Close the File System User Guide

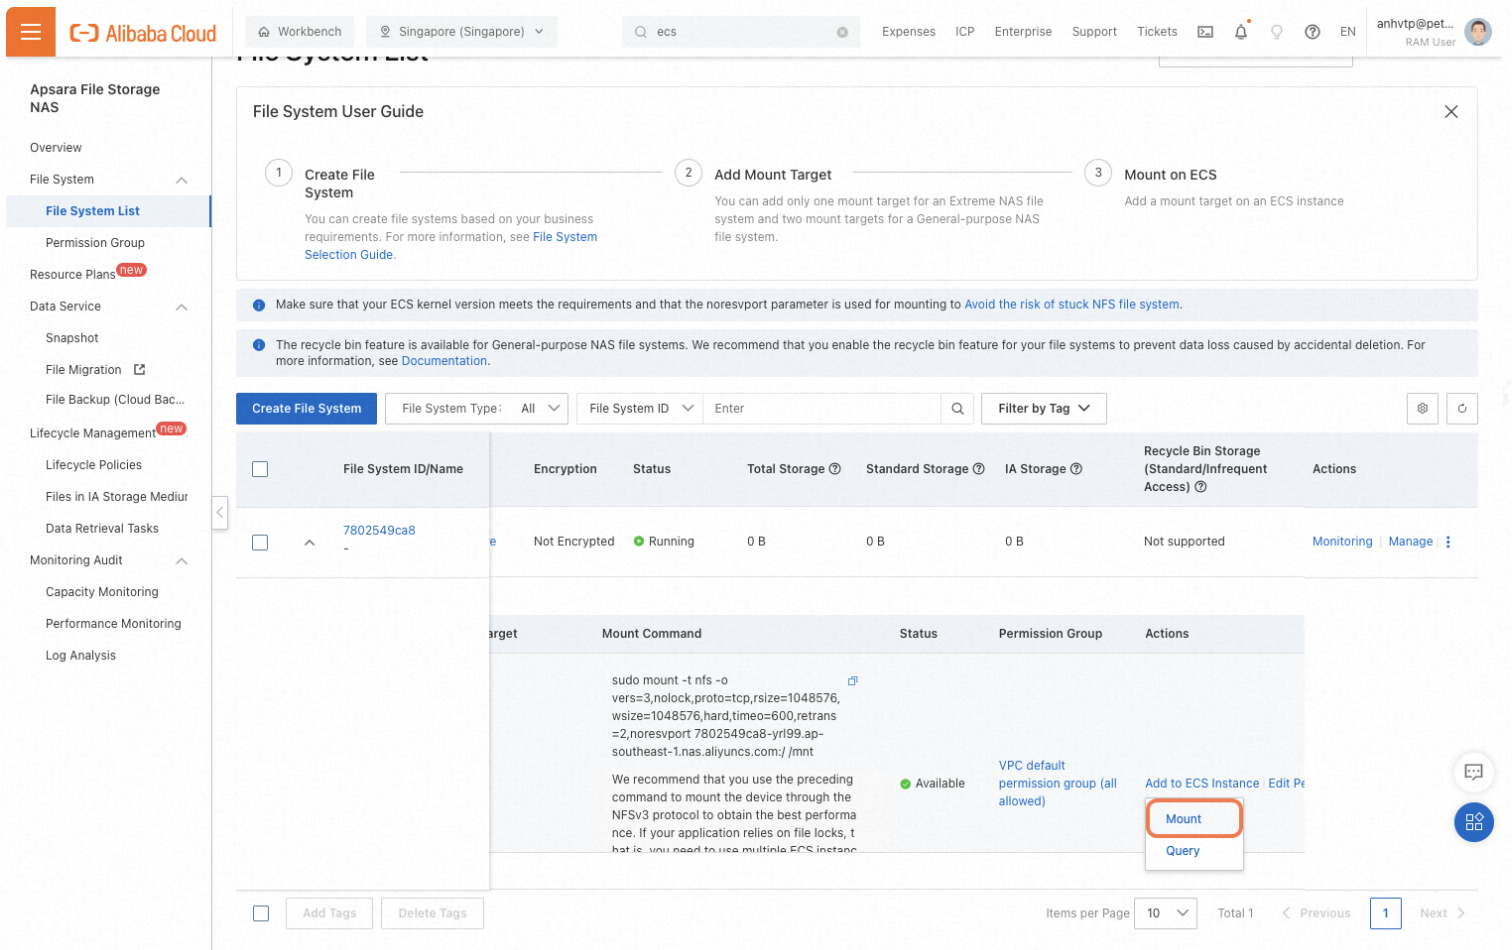point(1451,112)
